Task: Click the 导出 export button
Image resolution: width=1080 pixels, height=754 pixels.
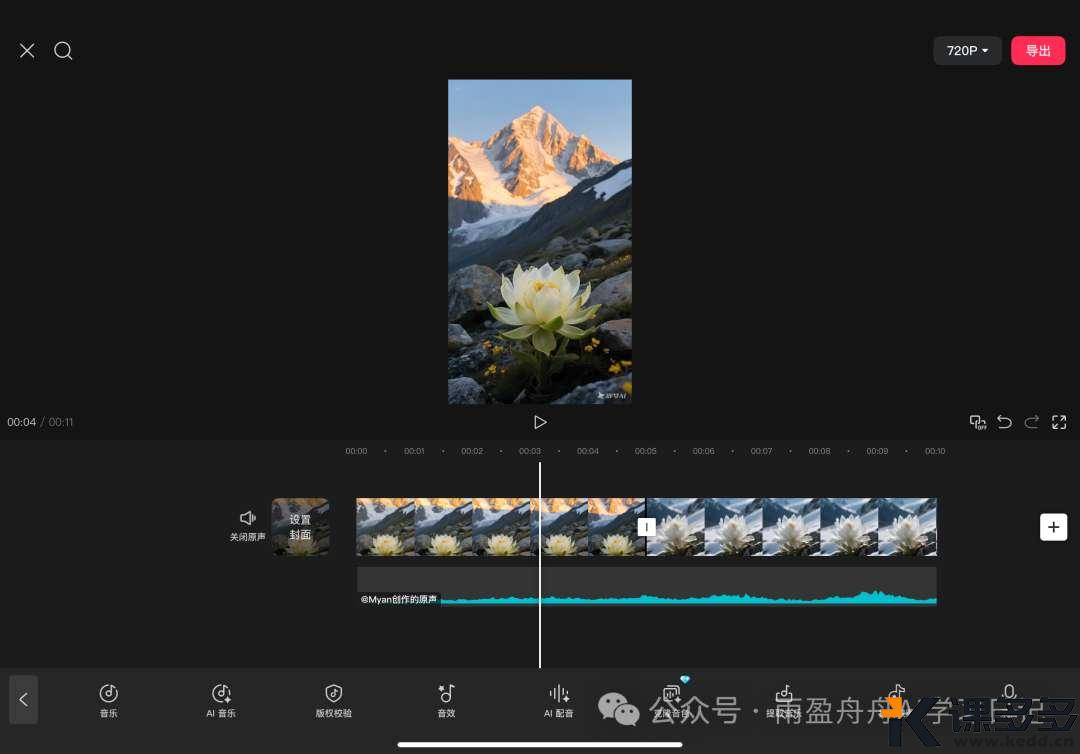Action: coord(1038,51)
